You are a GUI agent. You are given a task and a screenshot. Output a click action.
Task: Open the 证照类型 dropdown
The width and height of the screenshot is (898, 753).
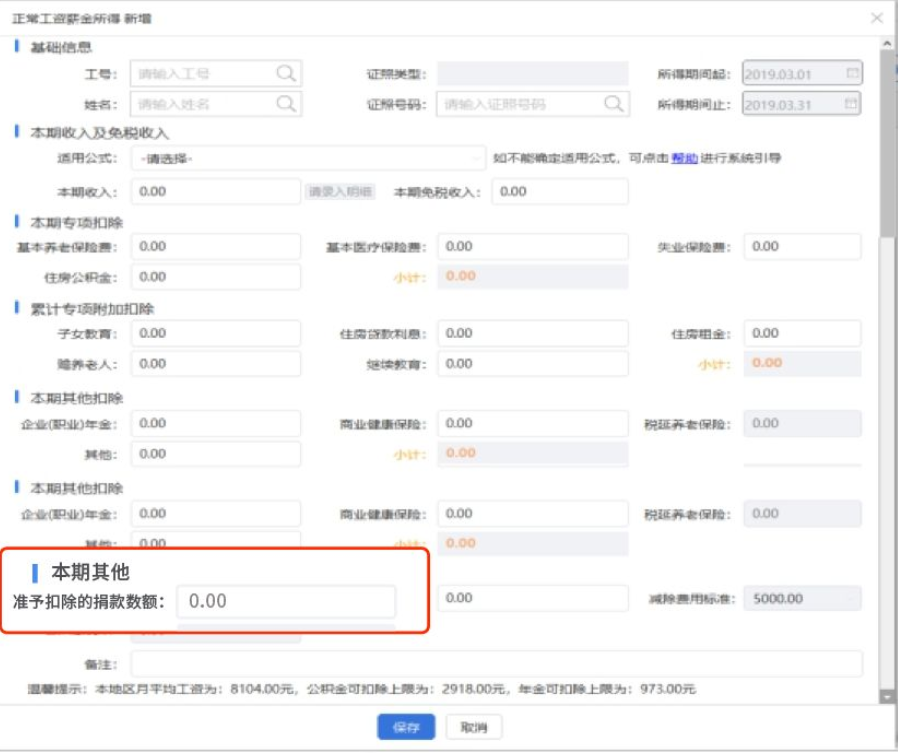pyautogui.click(x=533, y=74)
